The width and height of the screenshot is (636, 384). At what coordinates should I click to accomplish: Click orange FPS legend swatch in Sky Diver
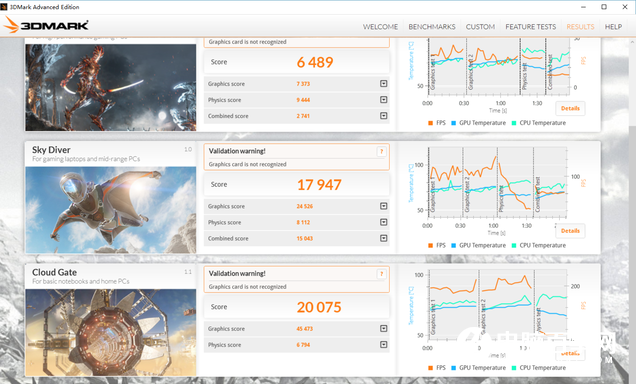pos(430,245)
